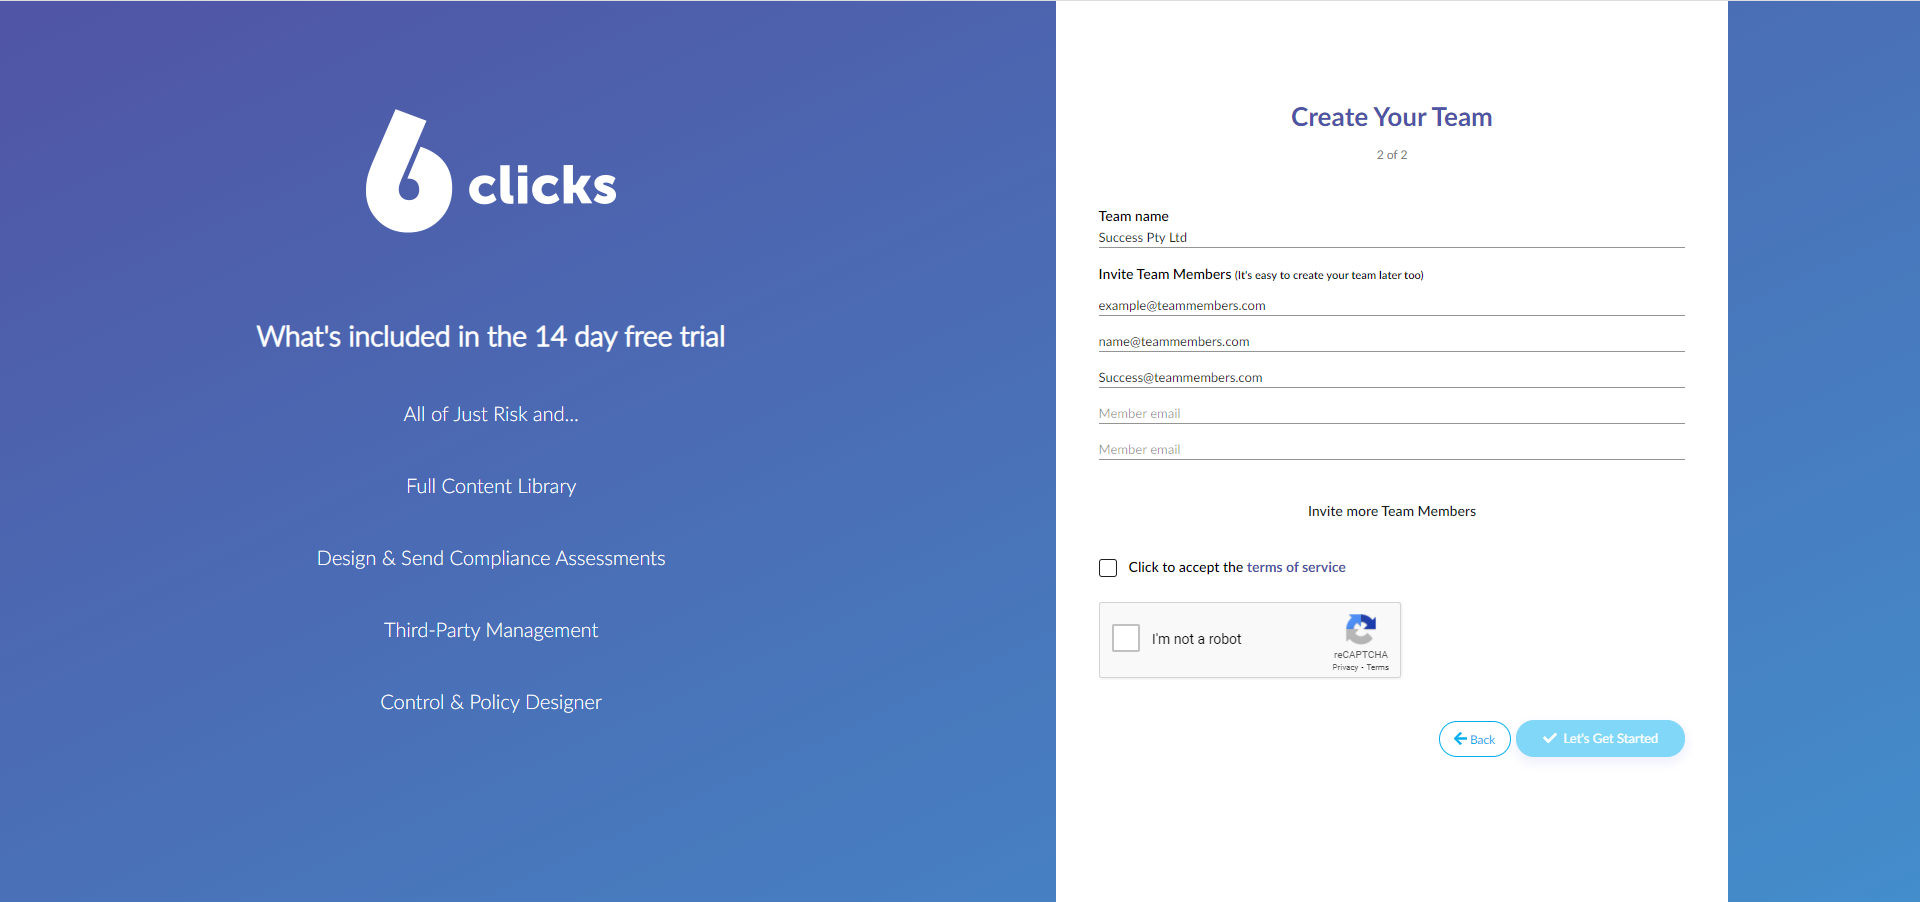This screenshot has width=1920, height=902.
Task: Focus the last empty Member email field
Action: click(x=1392, y=450)
